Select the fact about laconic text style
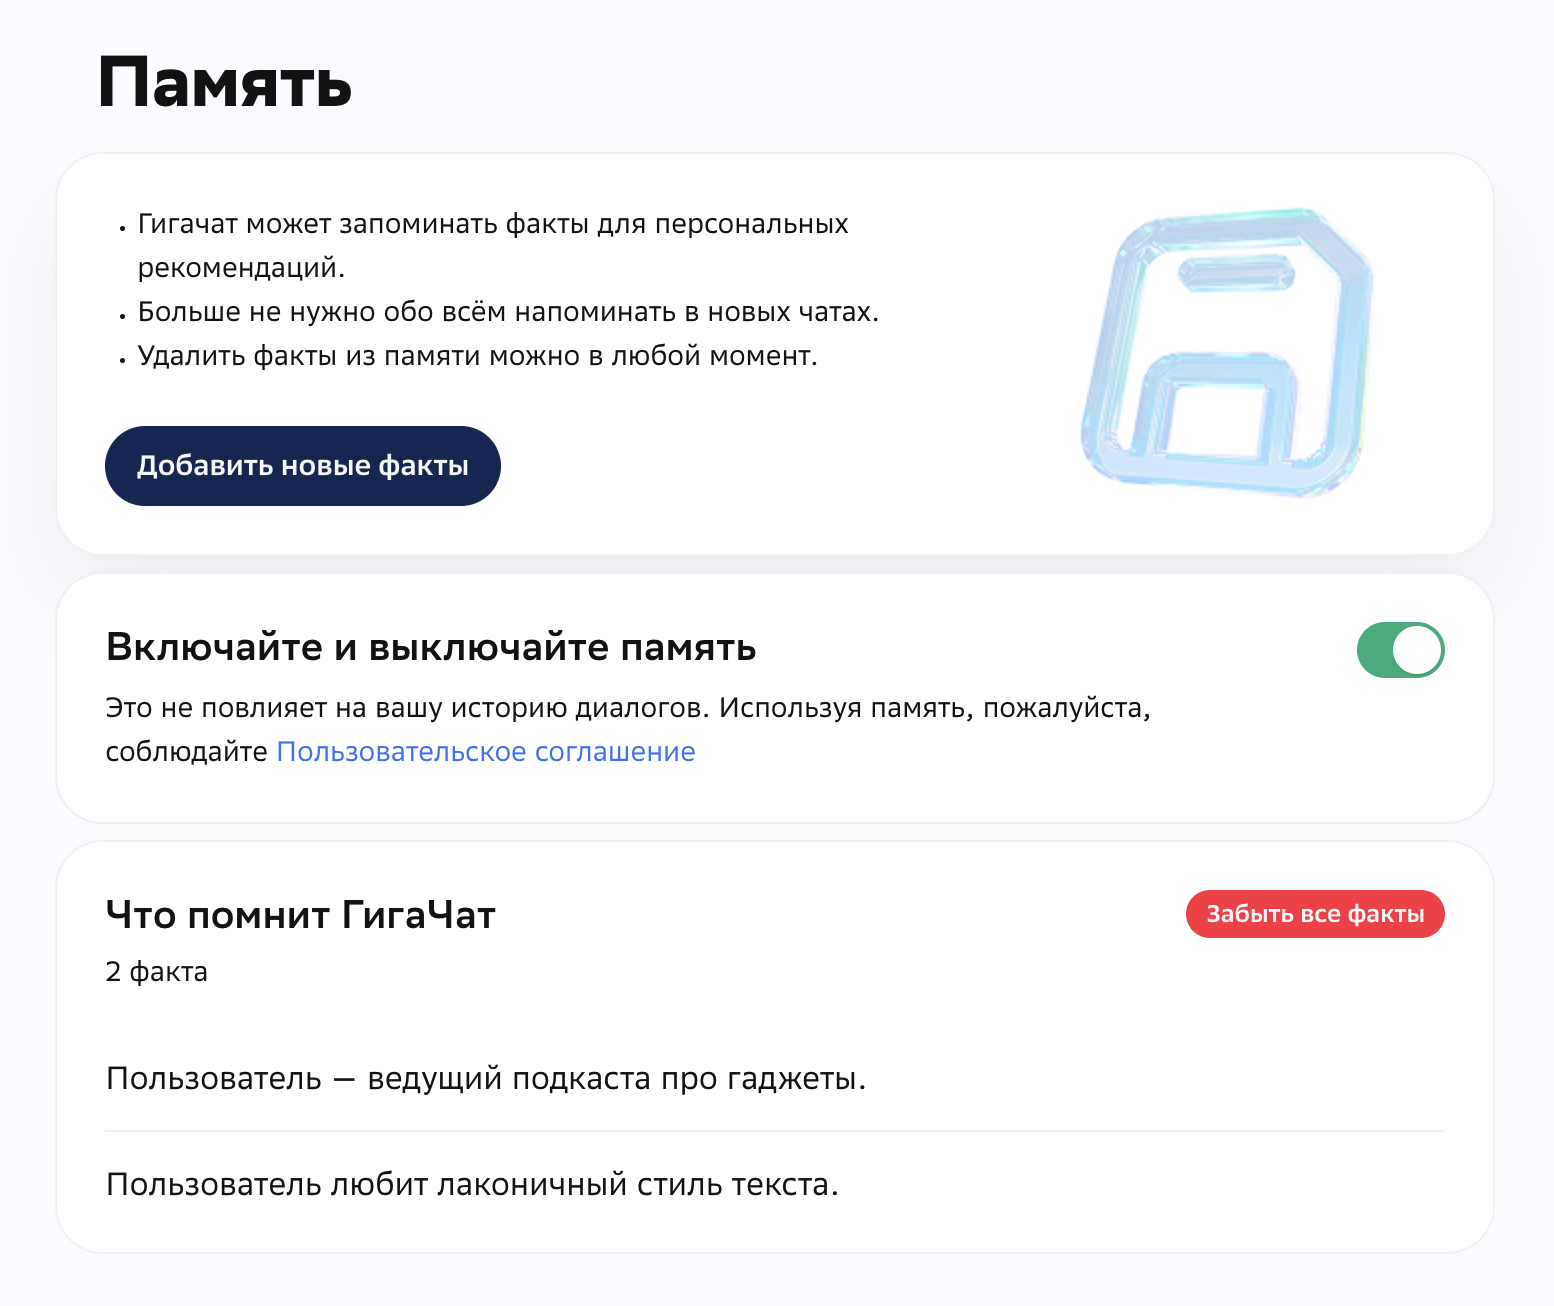This screenshot has width=1554, height=1306. (x=471, y=1185)
